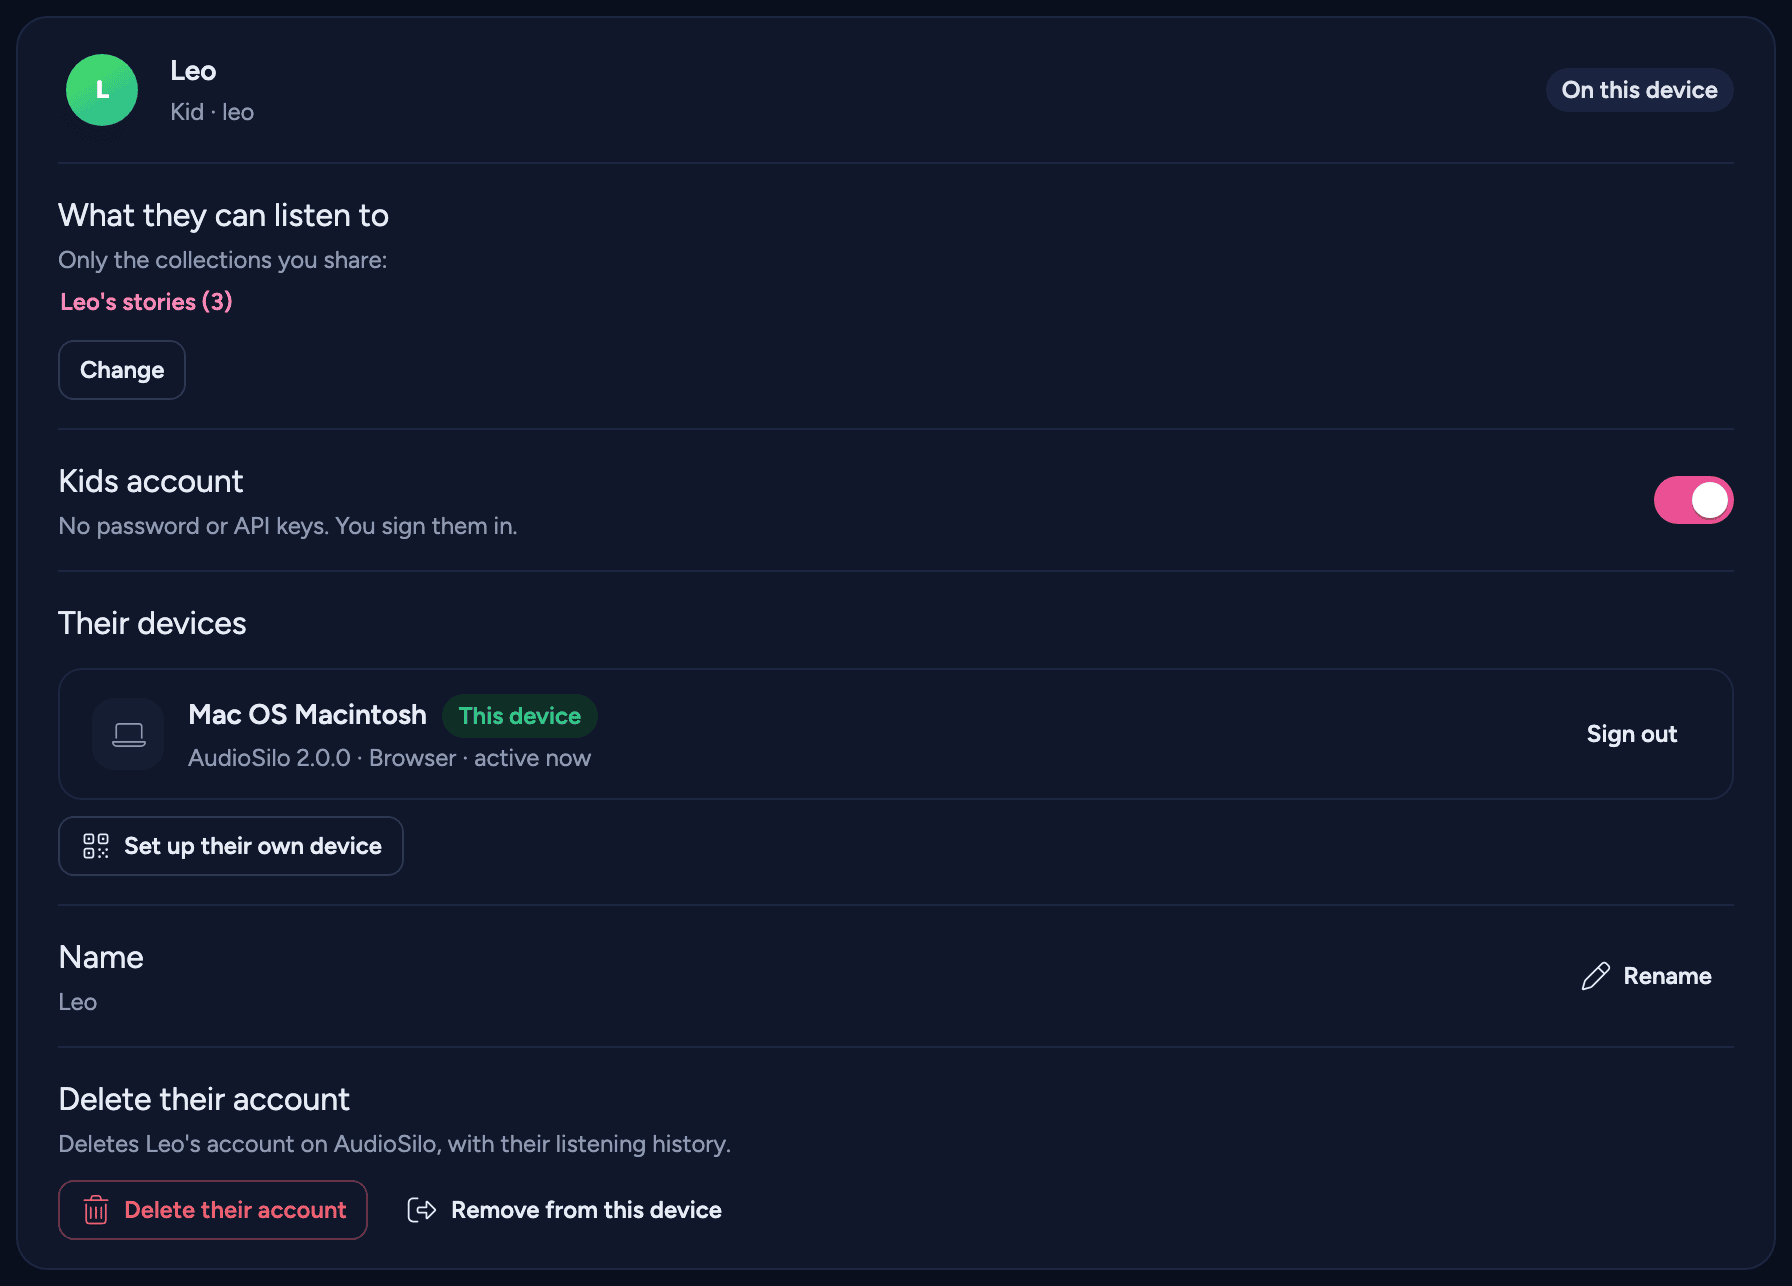The height and width of the screenshot is (1286, 1792).
Task: Click the Leo profile name heading
Action: tap(193, 71)
